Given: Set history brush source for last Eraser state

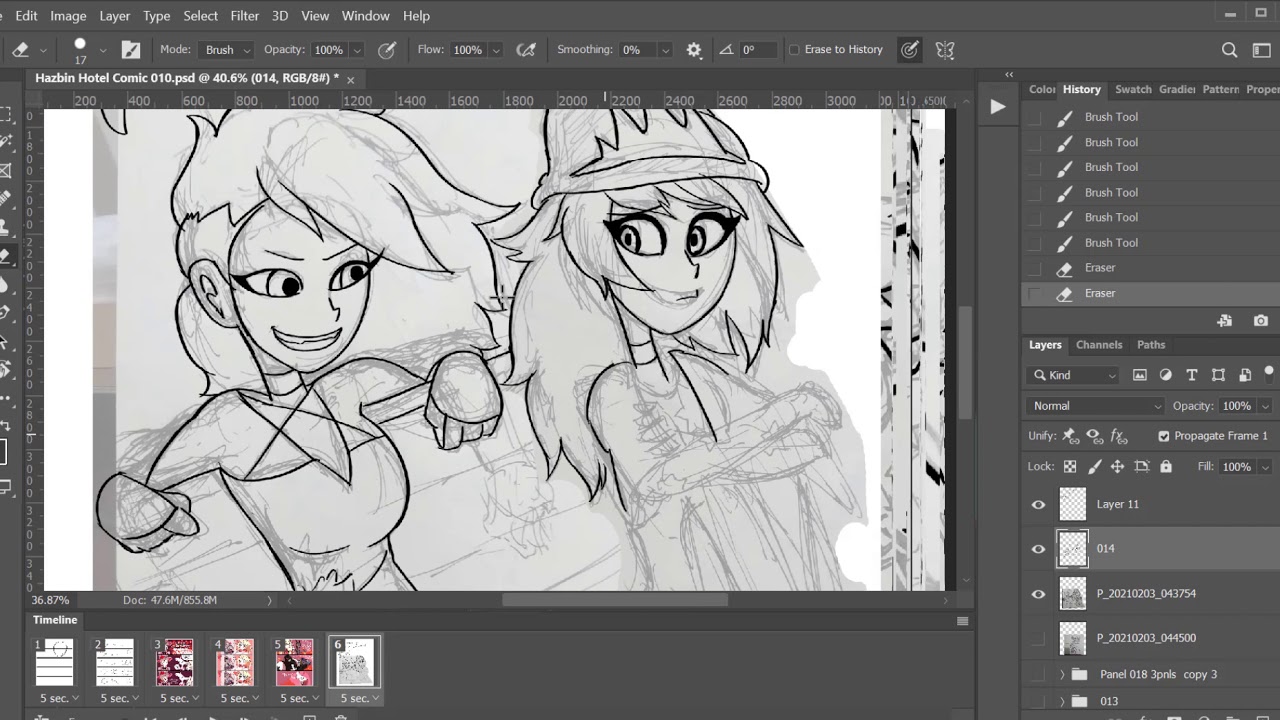Looking at the screenshot, I should (x=1035, y=294).
